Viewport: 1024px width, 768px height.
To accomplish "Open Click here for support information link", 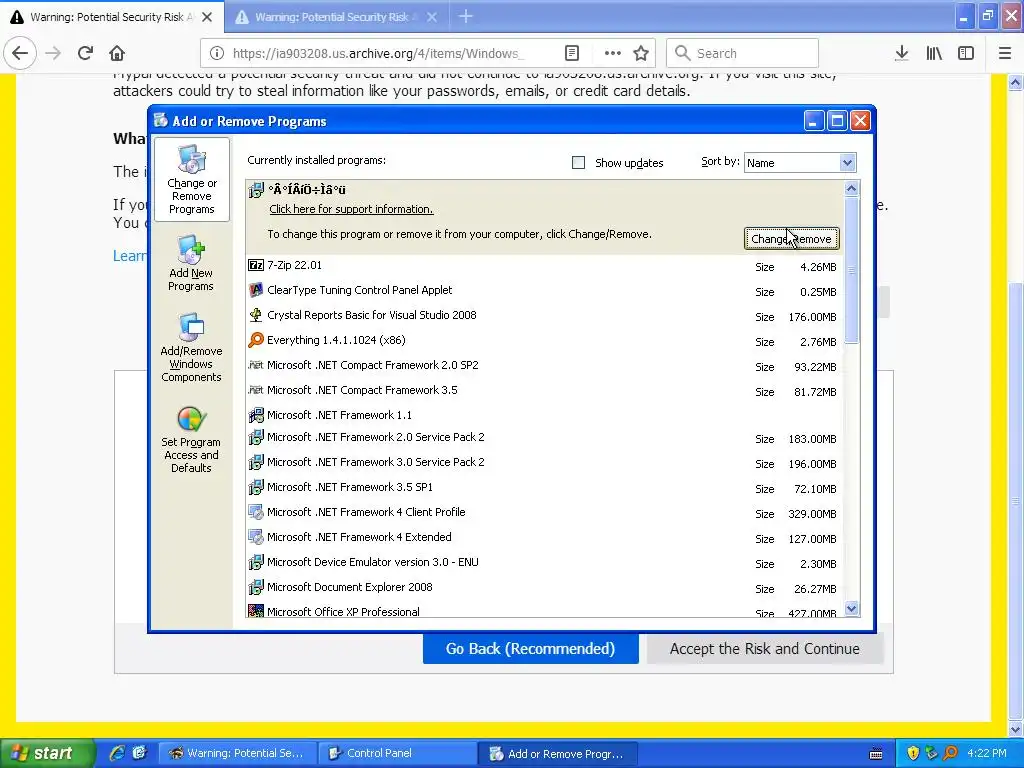I will (351, 209).
